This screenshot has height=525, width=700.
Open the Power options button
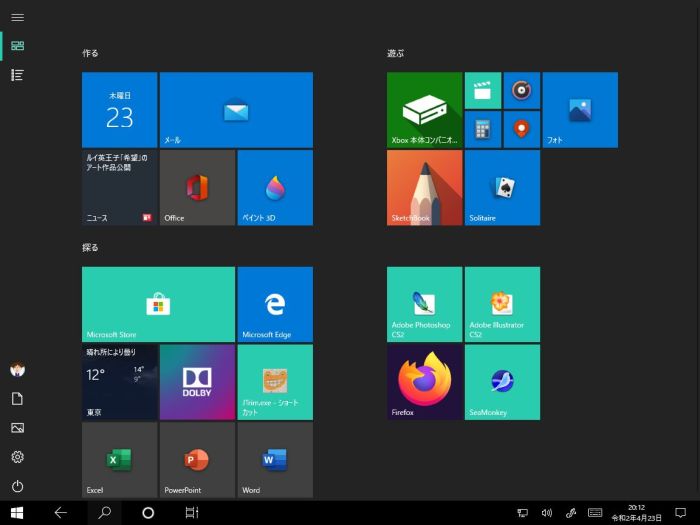[17, 486]
